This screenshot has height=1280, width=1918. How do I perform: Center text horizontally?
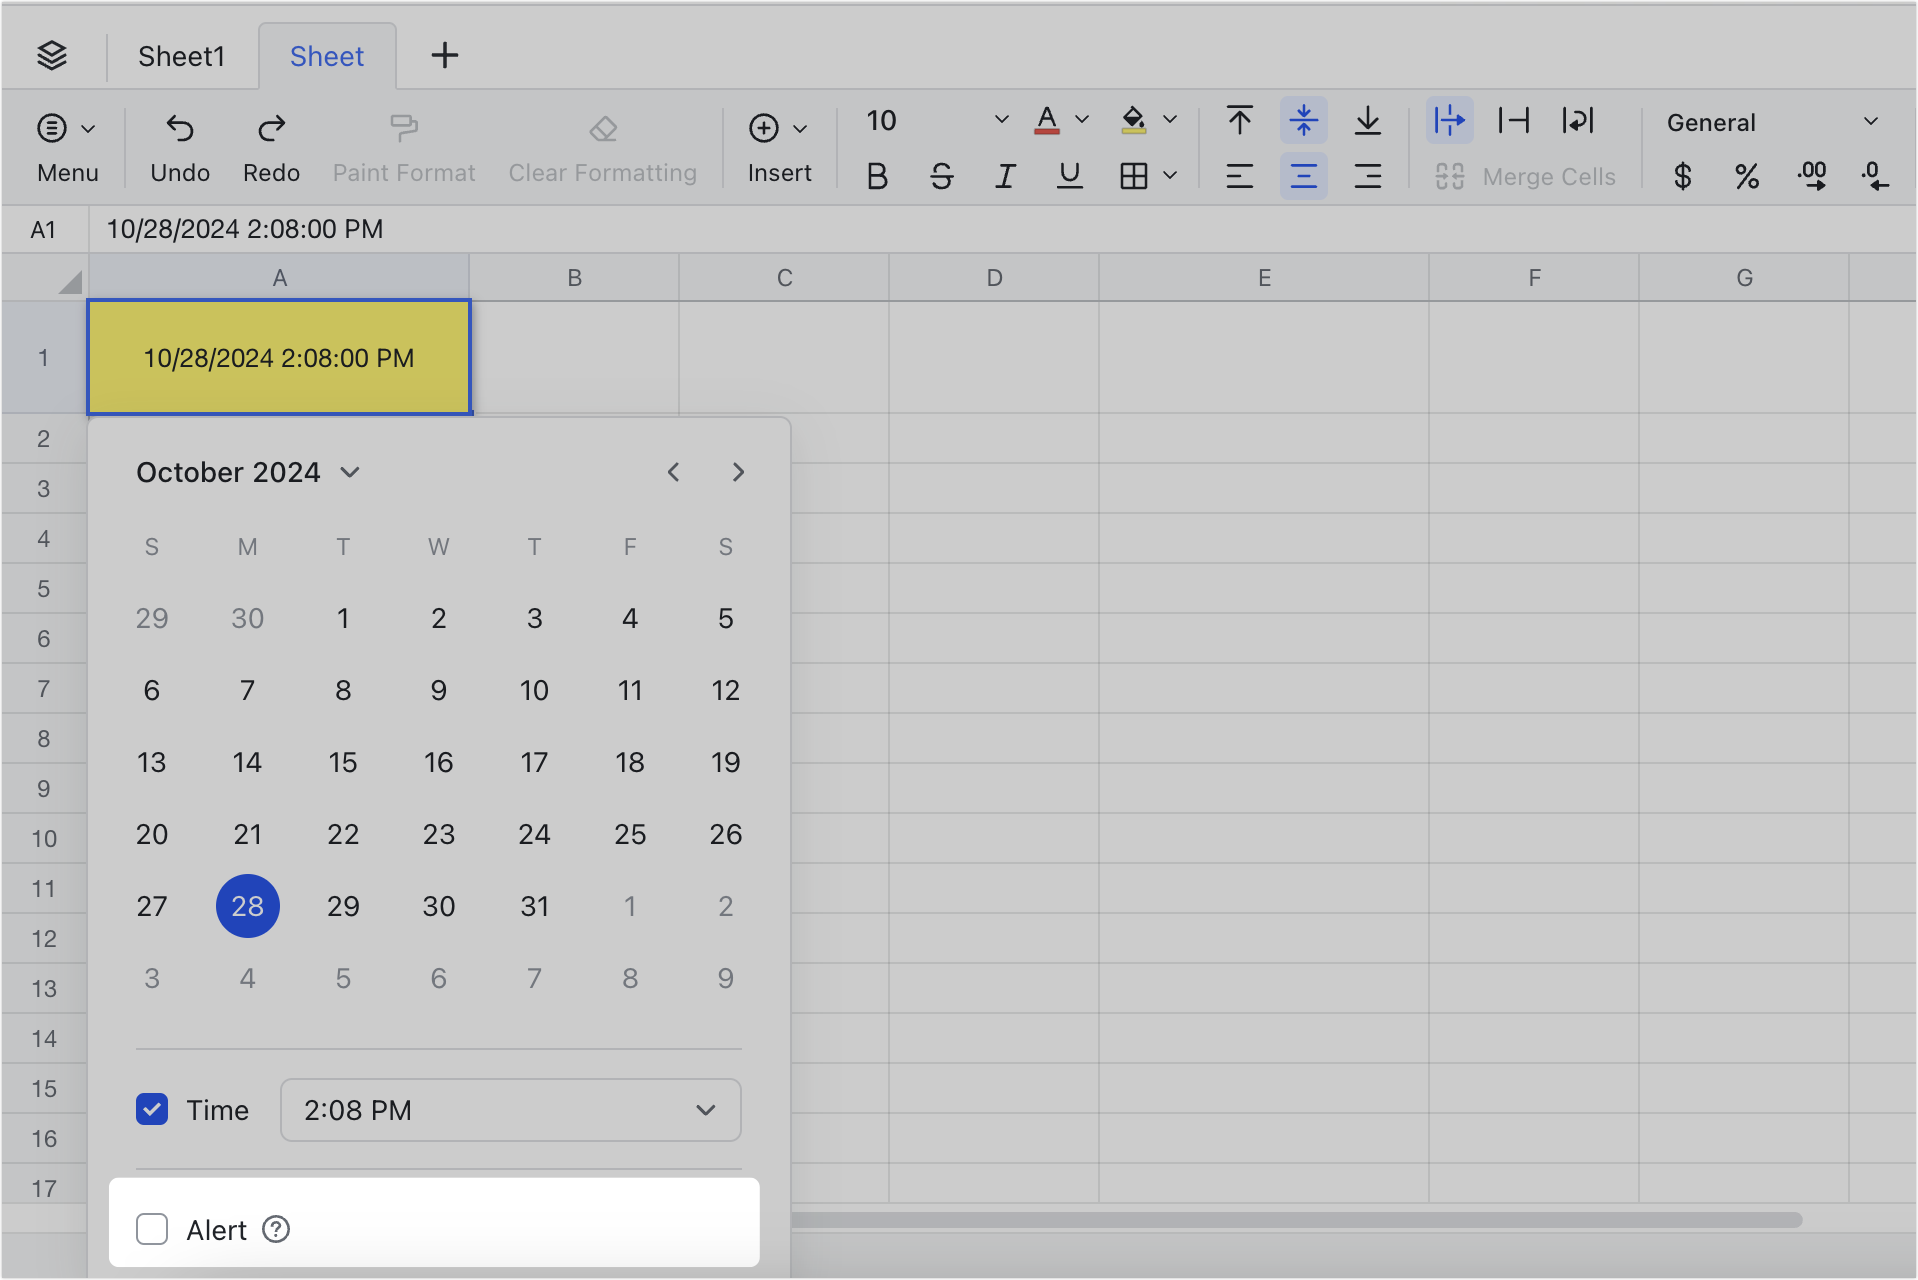pyautogui.click(x=1303, y=177)
